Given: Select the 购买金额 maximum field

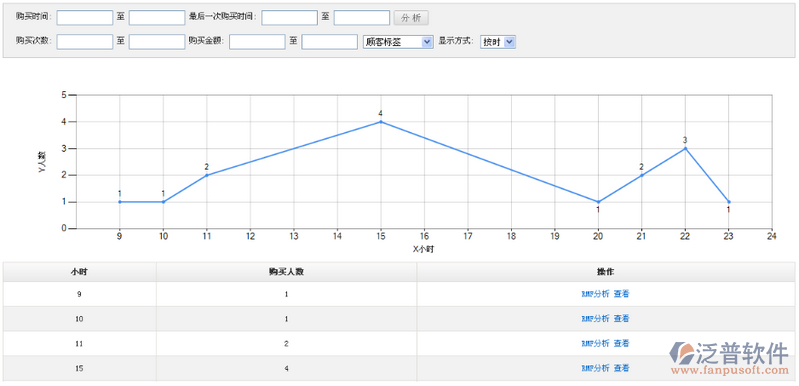Looking at the screenshot, I should pos(330,42).
